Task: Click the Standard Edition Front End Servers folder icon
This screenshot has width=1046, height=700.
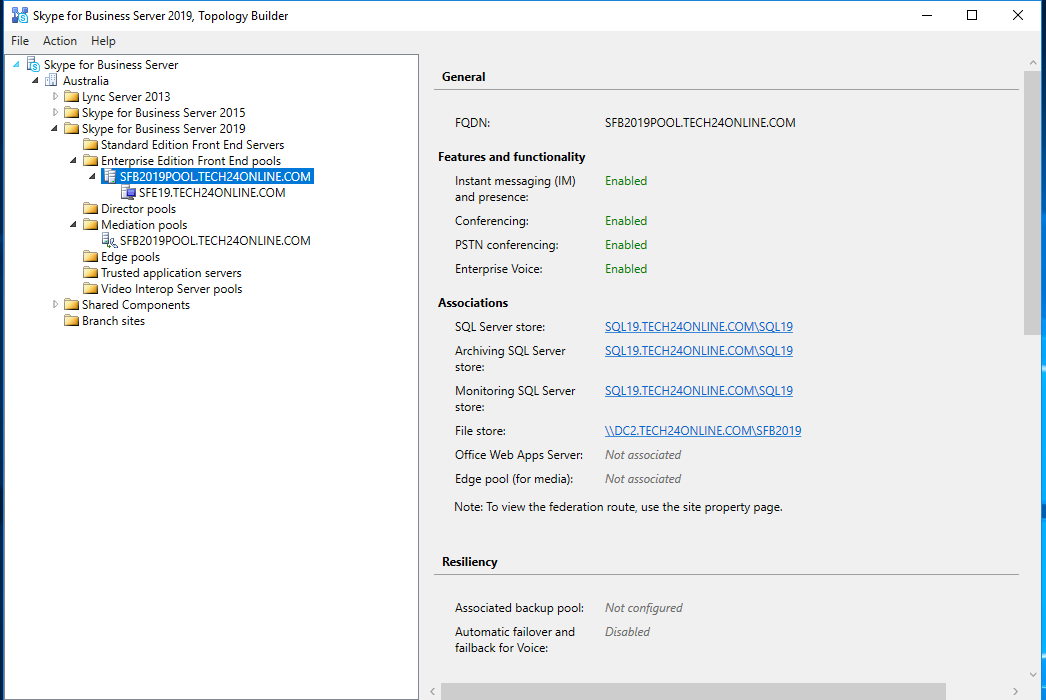Action: coord(89,144)
